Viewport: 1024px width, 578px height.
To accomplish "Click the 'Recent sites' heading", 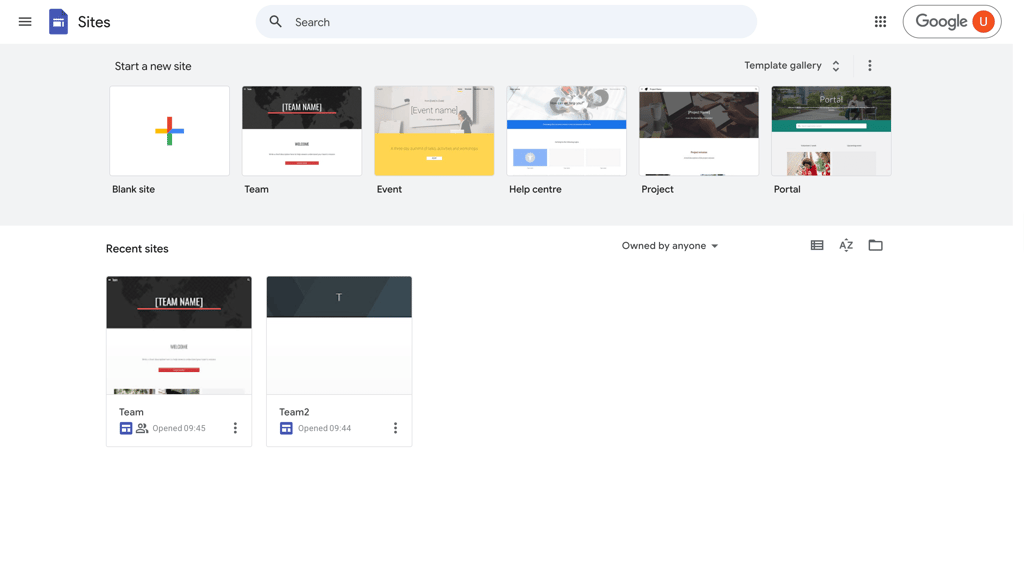I will 137,248.
